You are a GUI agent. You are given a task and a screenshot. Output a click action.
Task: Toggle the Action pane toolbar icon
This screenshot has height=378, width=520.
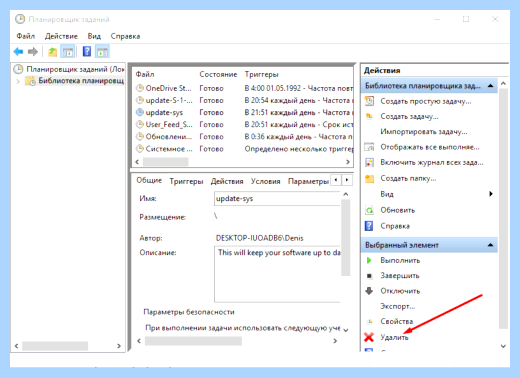pos(102,52)
